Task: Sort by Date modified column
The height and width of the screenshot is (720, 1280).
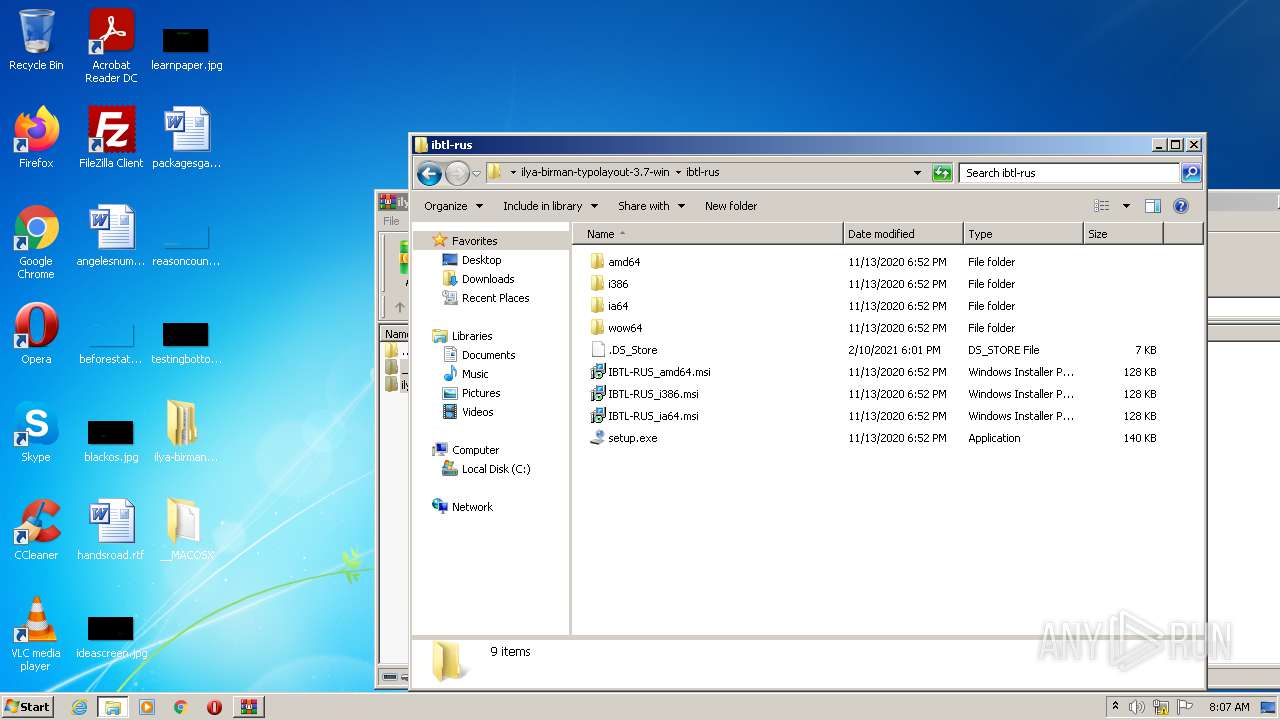Action: 904,234
